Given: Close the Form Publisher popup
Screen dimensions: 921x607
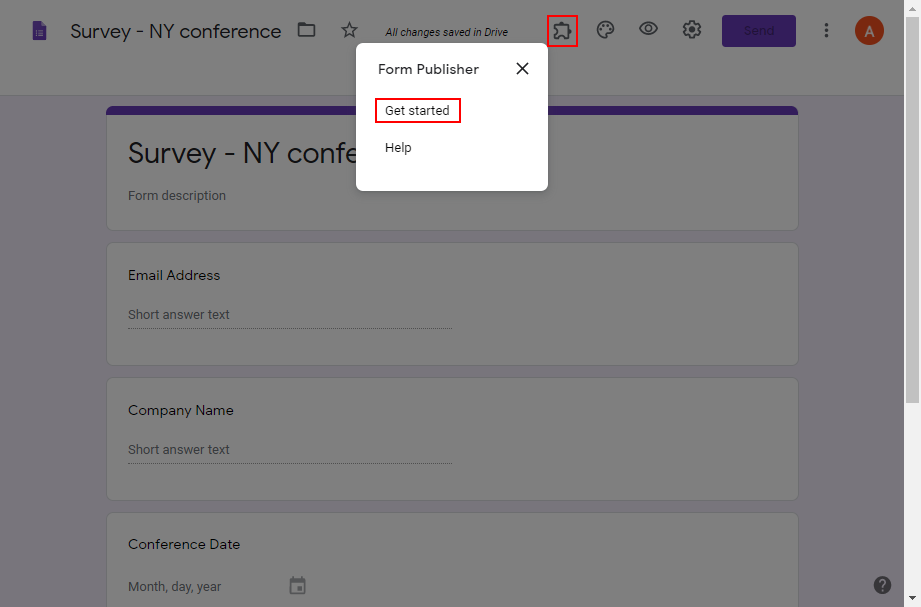Looking at the screenshot, I should point(522,69).
